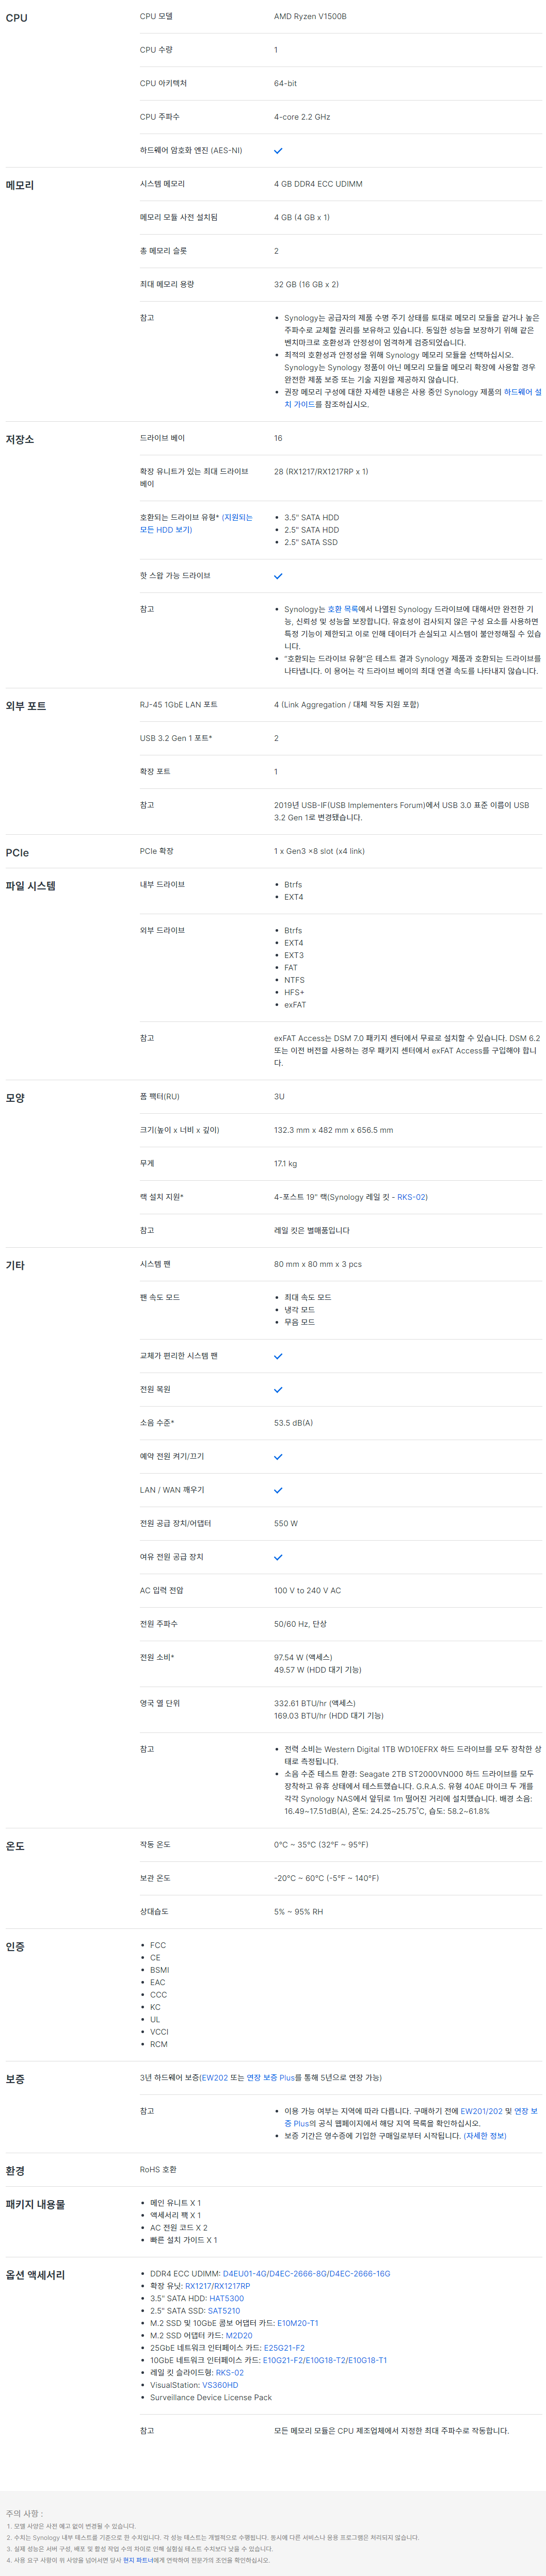Open the M2D20 SSD adapter card link
Image resolution: width=546 pixels, height=2576 pixels.
pos(238,2336)
